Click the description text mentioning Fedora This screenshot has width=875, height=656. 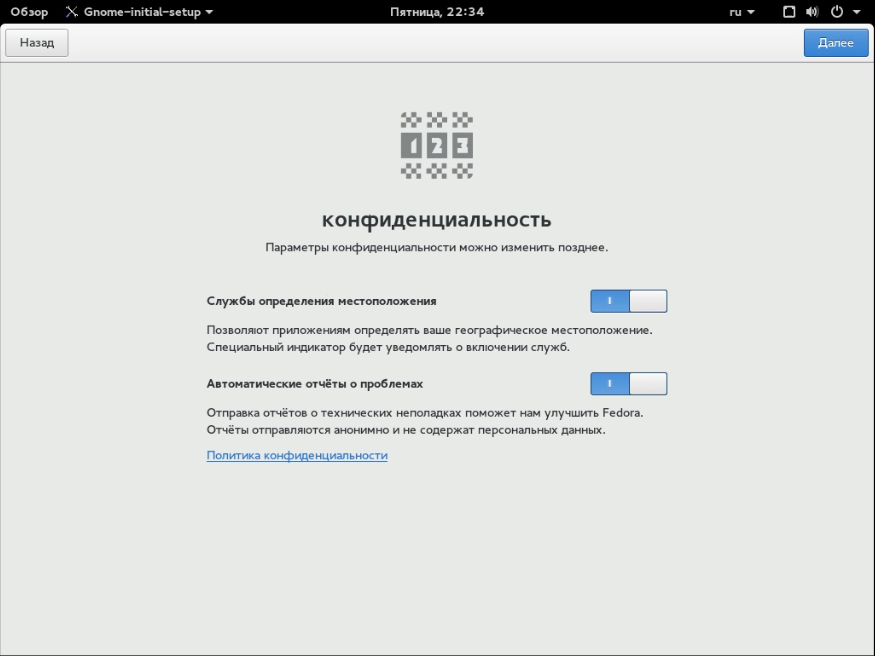pos(424,412)
